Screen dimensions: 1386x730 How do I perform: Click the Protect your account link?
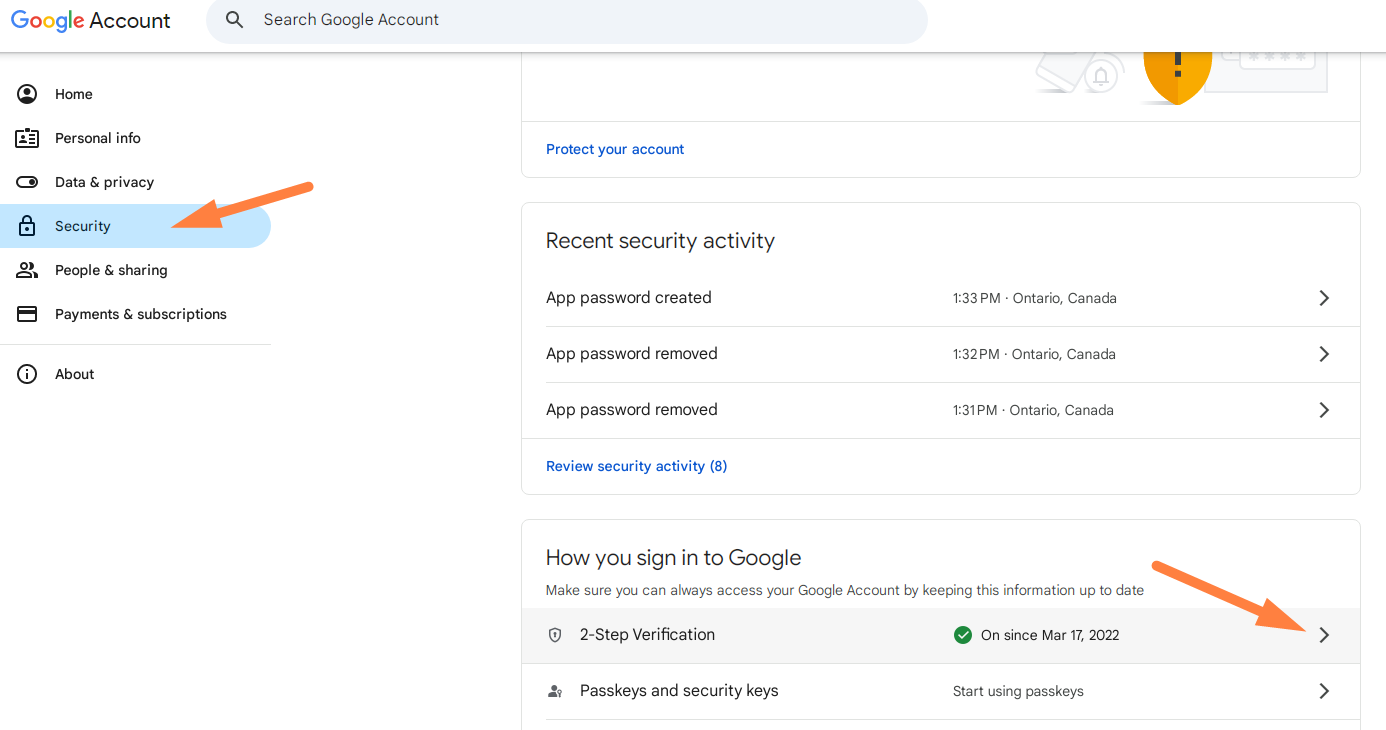point(615,149)
